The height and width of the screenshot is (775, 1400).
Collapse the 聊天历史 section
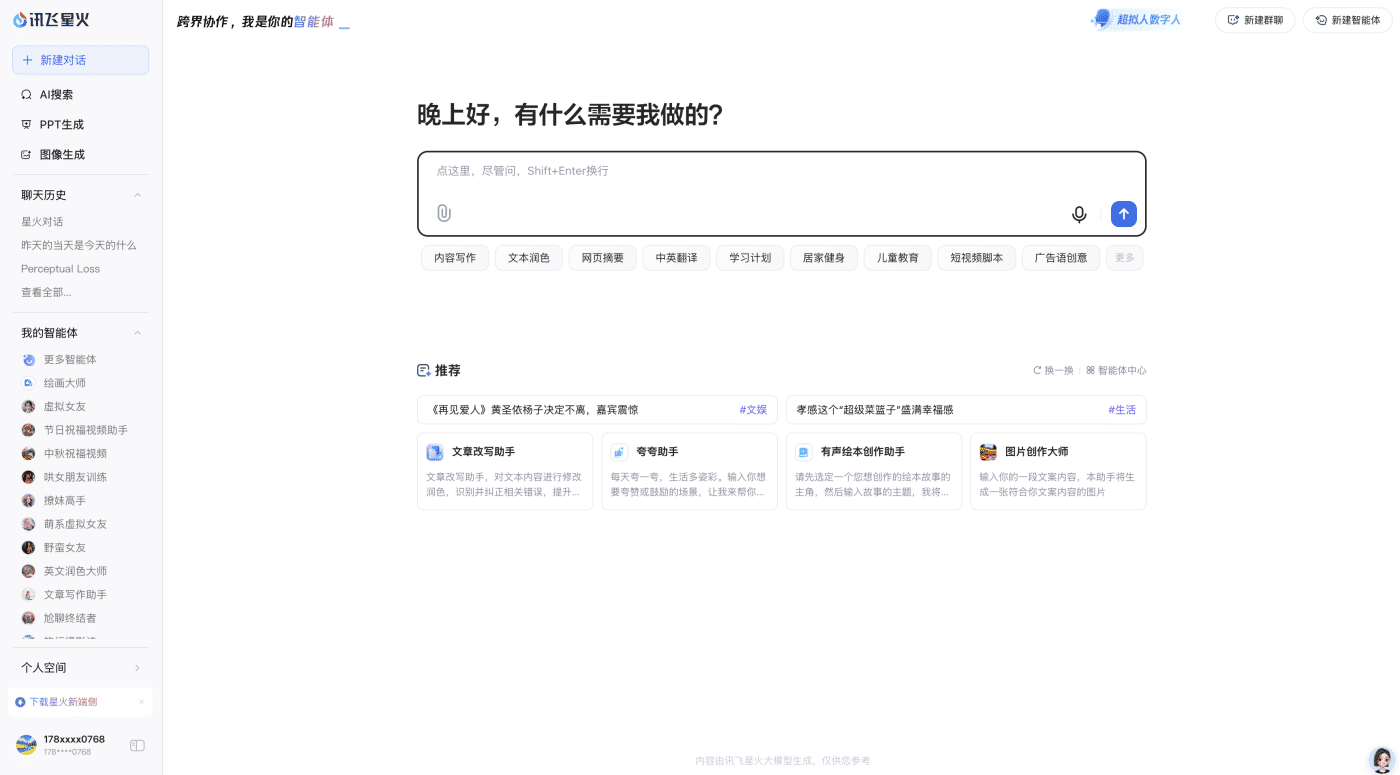point(137,194)
